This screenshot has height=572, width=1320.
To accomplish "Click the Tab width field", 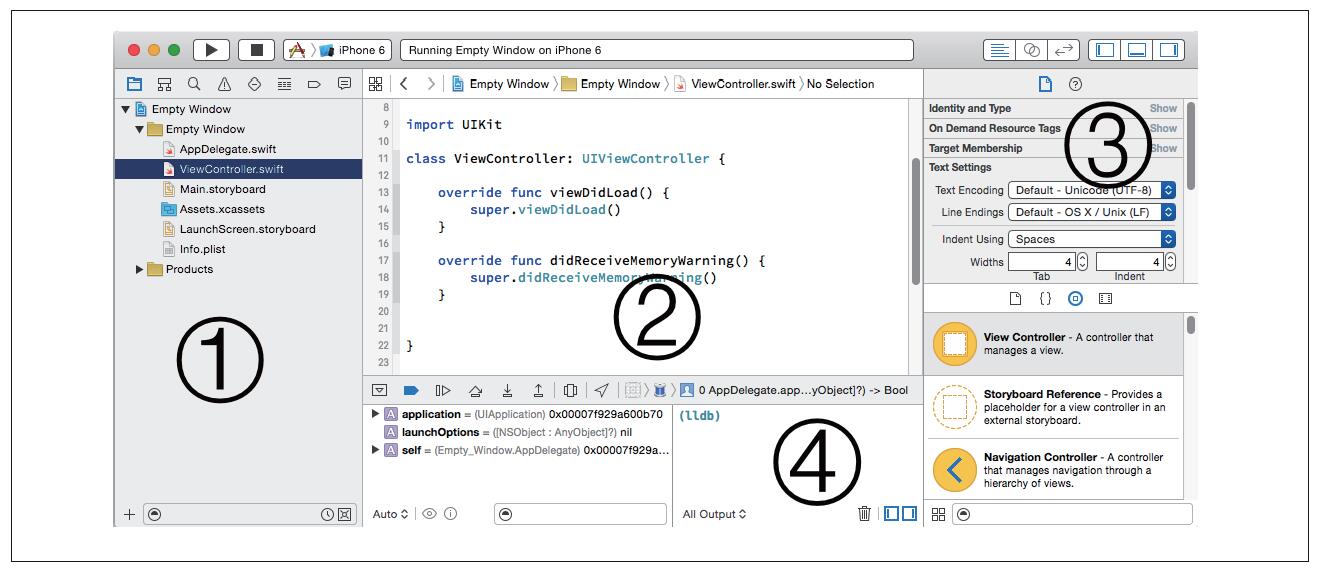I will (x=1042, y=262).
